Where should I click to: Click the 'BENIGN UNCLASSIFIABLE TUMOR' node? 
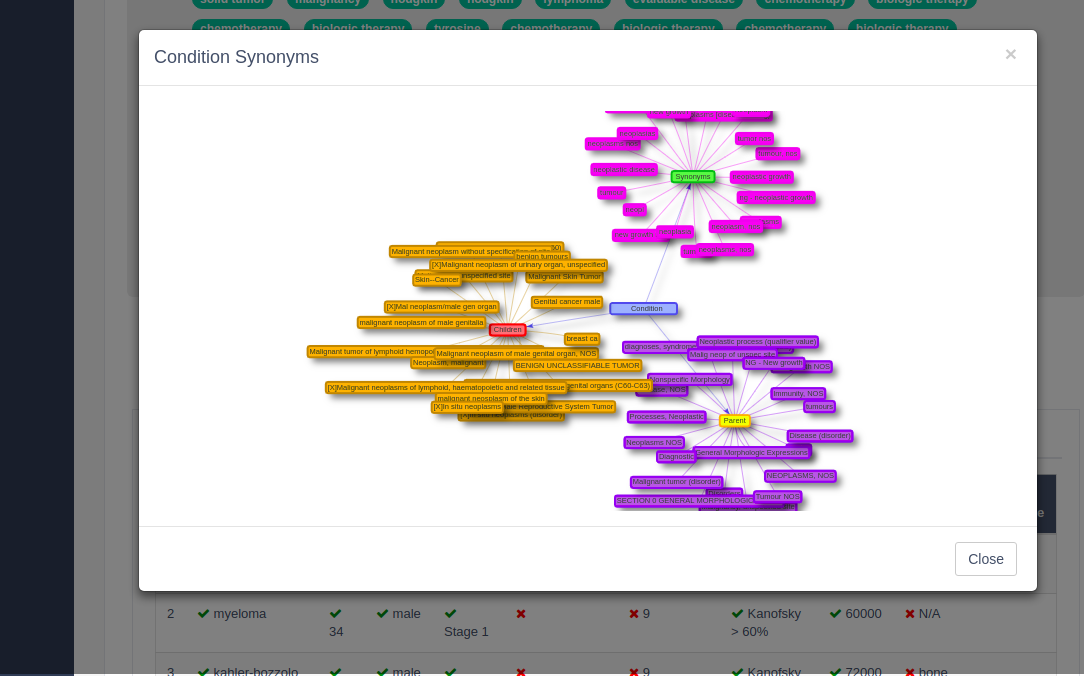point(577,365)
